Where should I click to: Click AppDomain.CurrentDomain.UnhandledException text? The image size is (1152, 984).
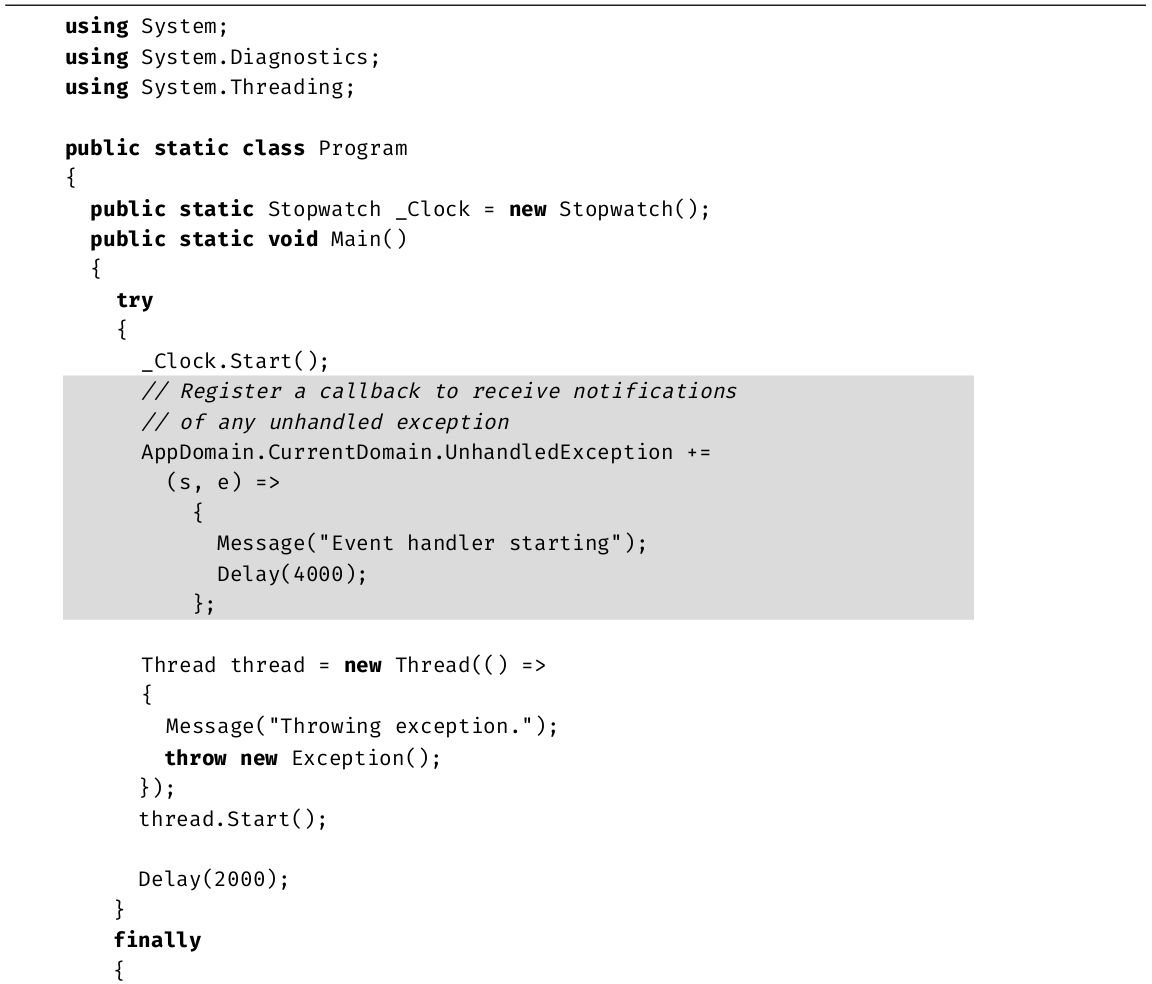(407, 452)
